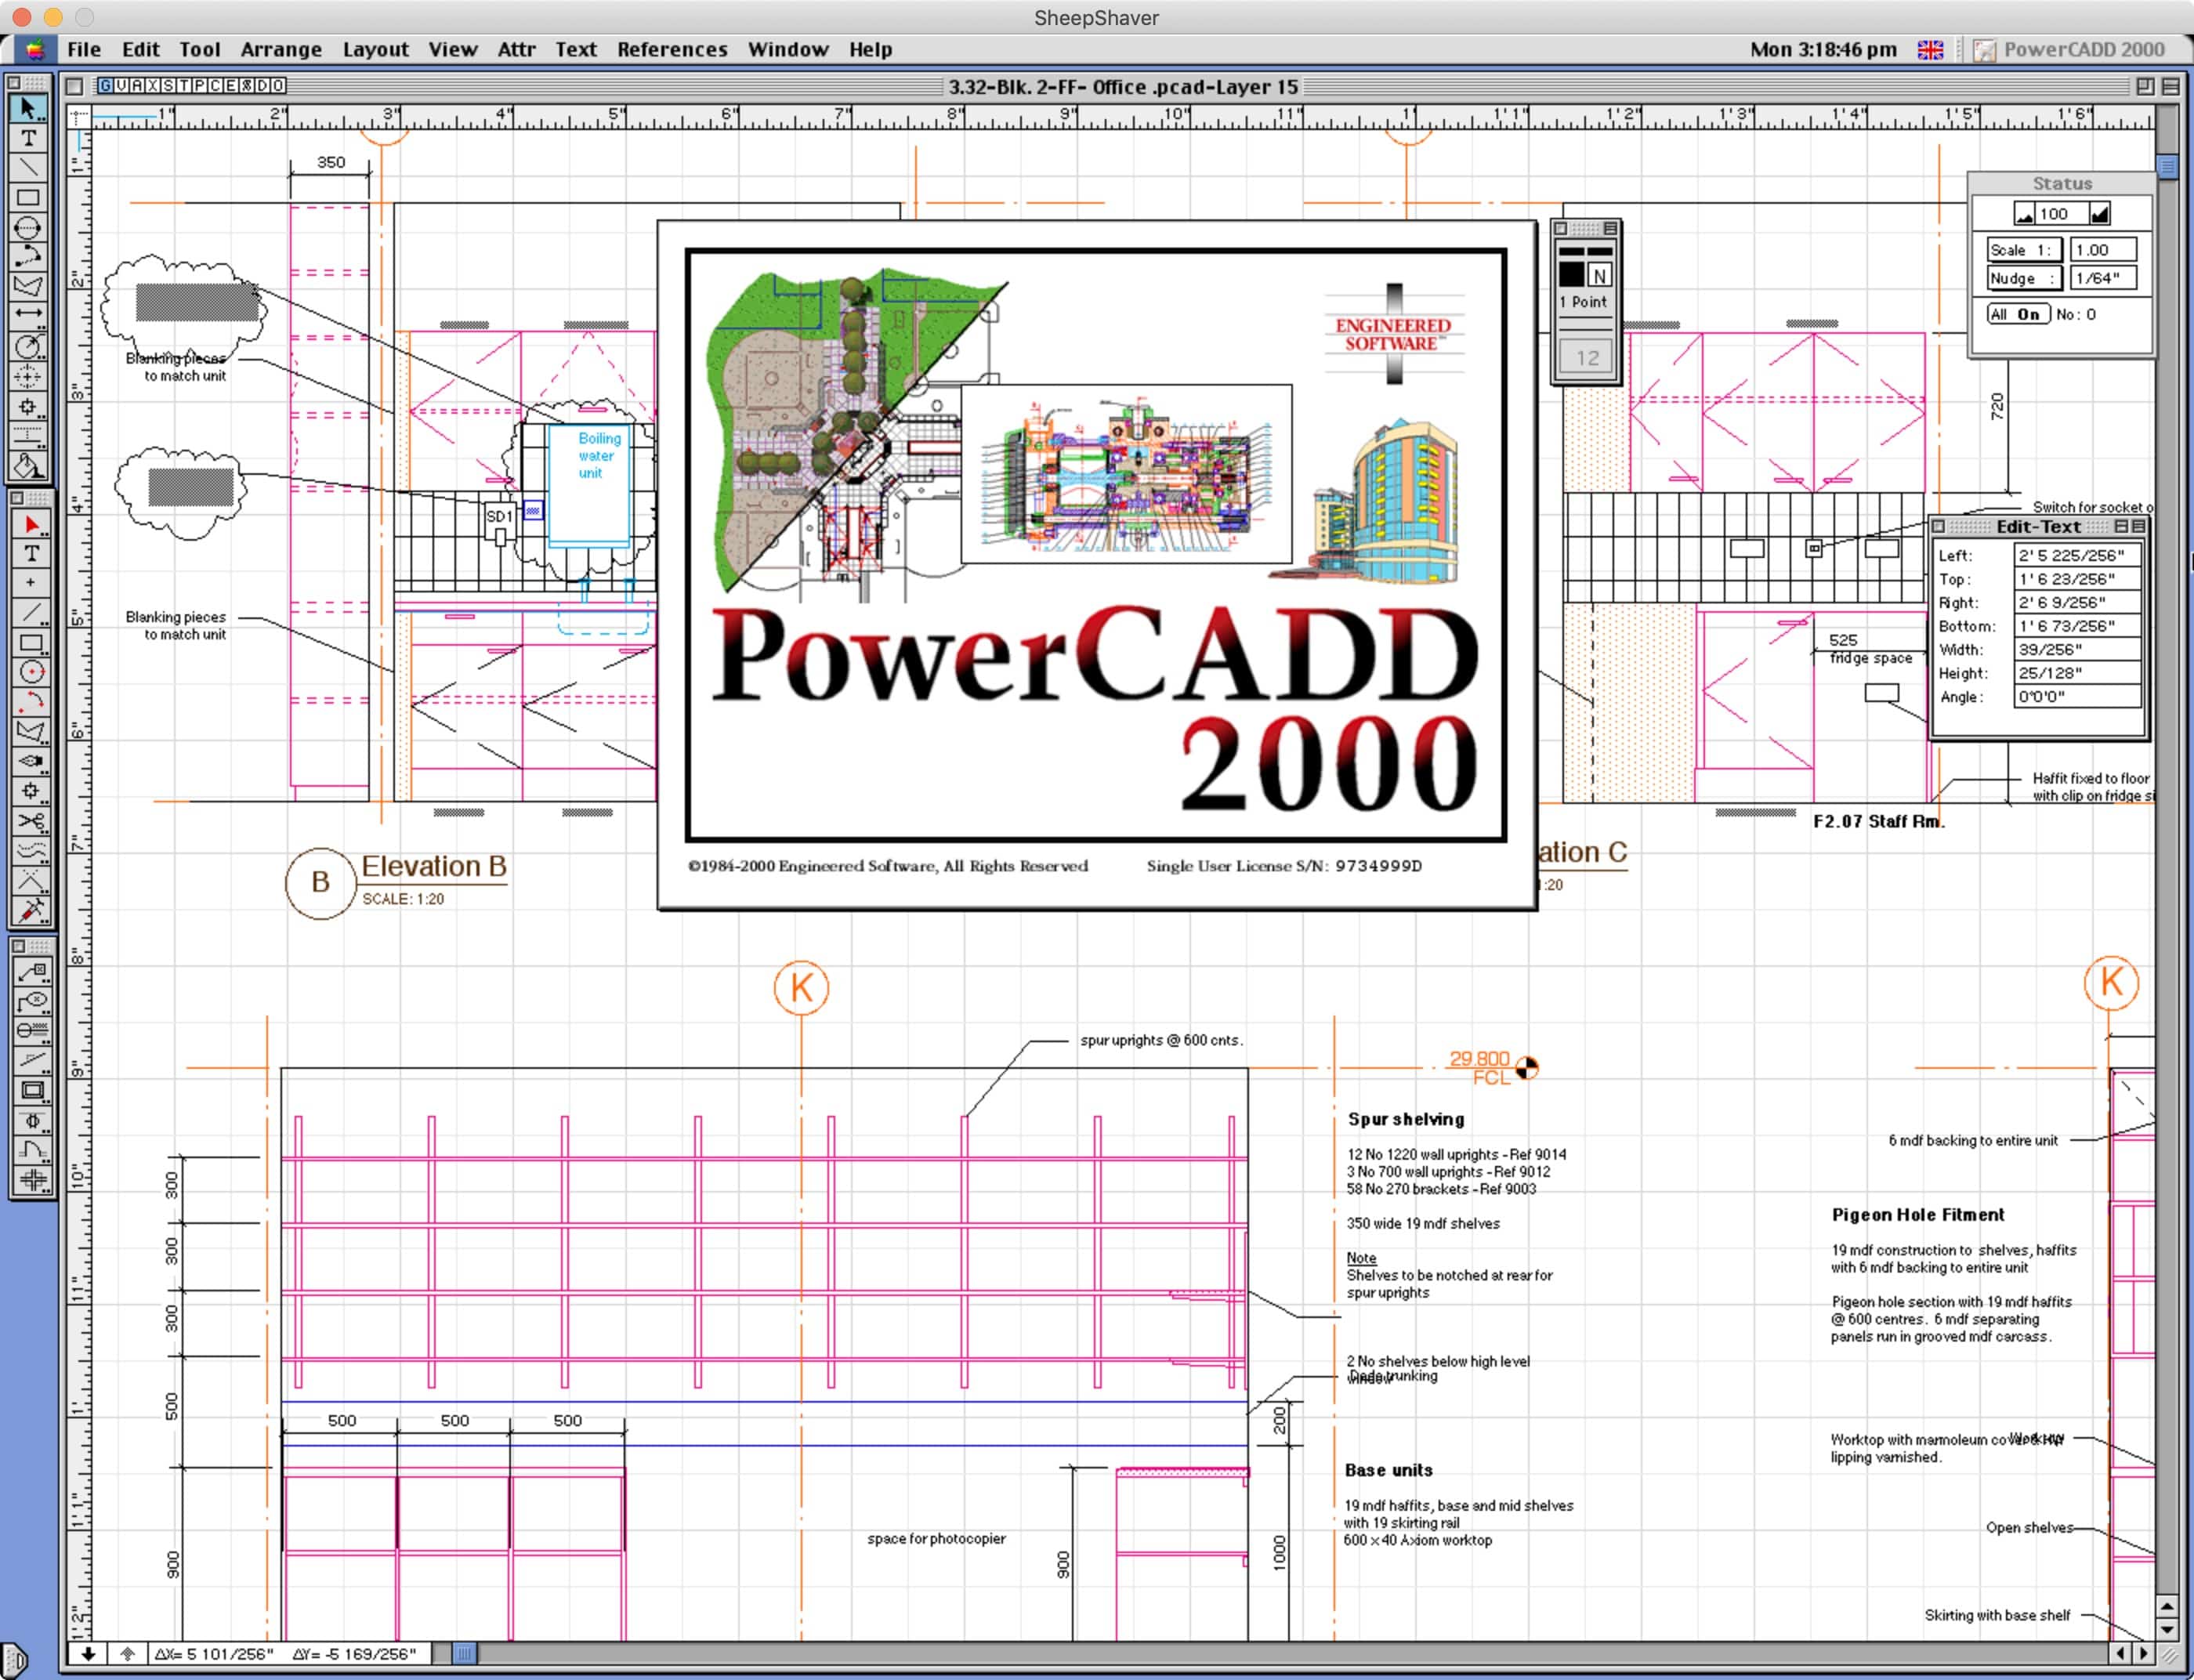Click the nudge value 1/64" field
This screenshot has height=1680, width=2194.
[2103, 278]
